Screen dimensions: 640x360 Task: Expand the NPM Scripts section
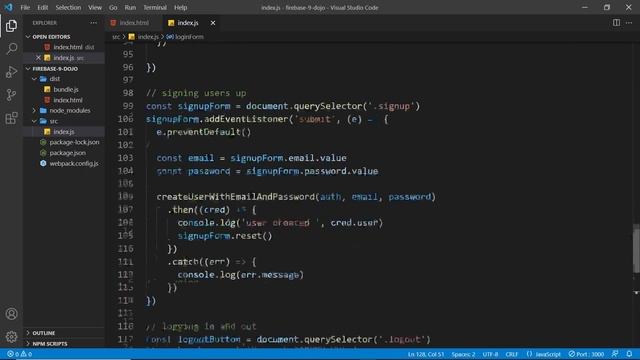pyautogui.click(x=49, y=344)
